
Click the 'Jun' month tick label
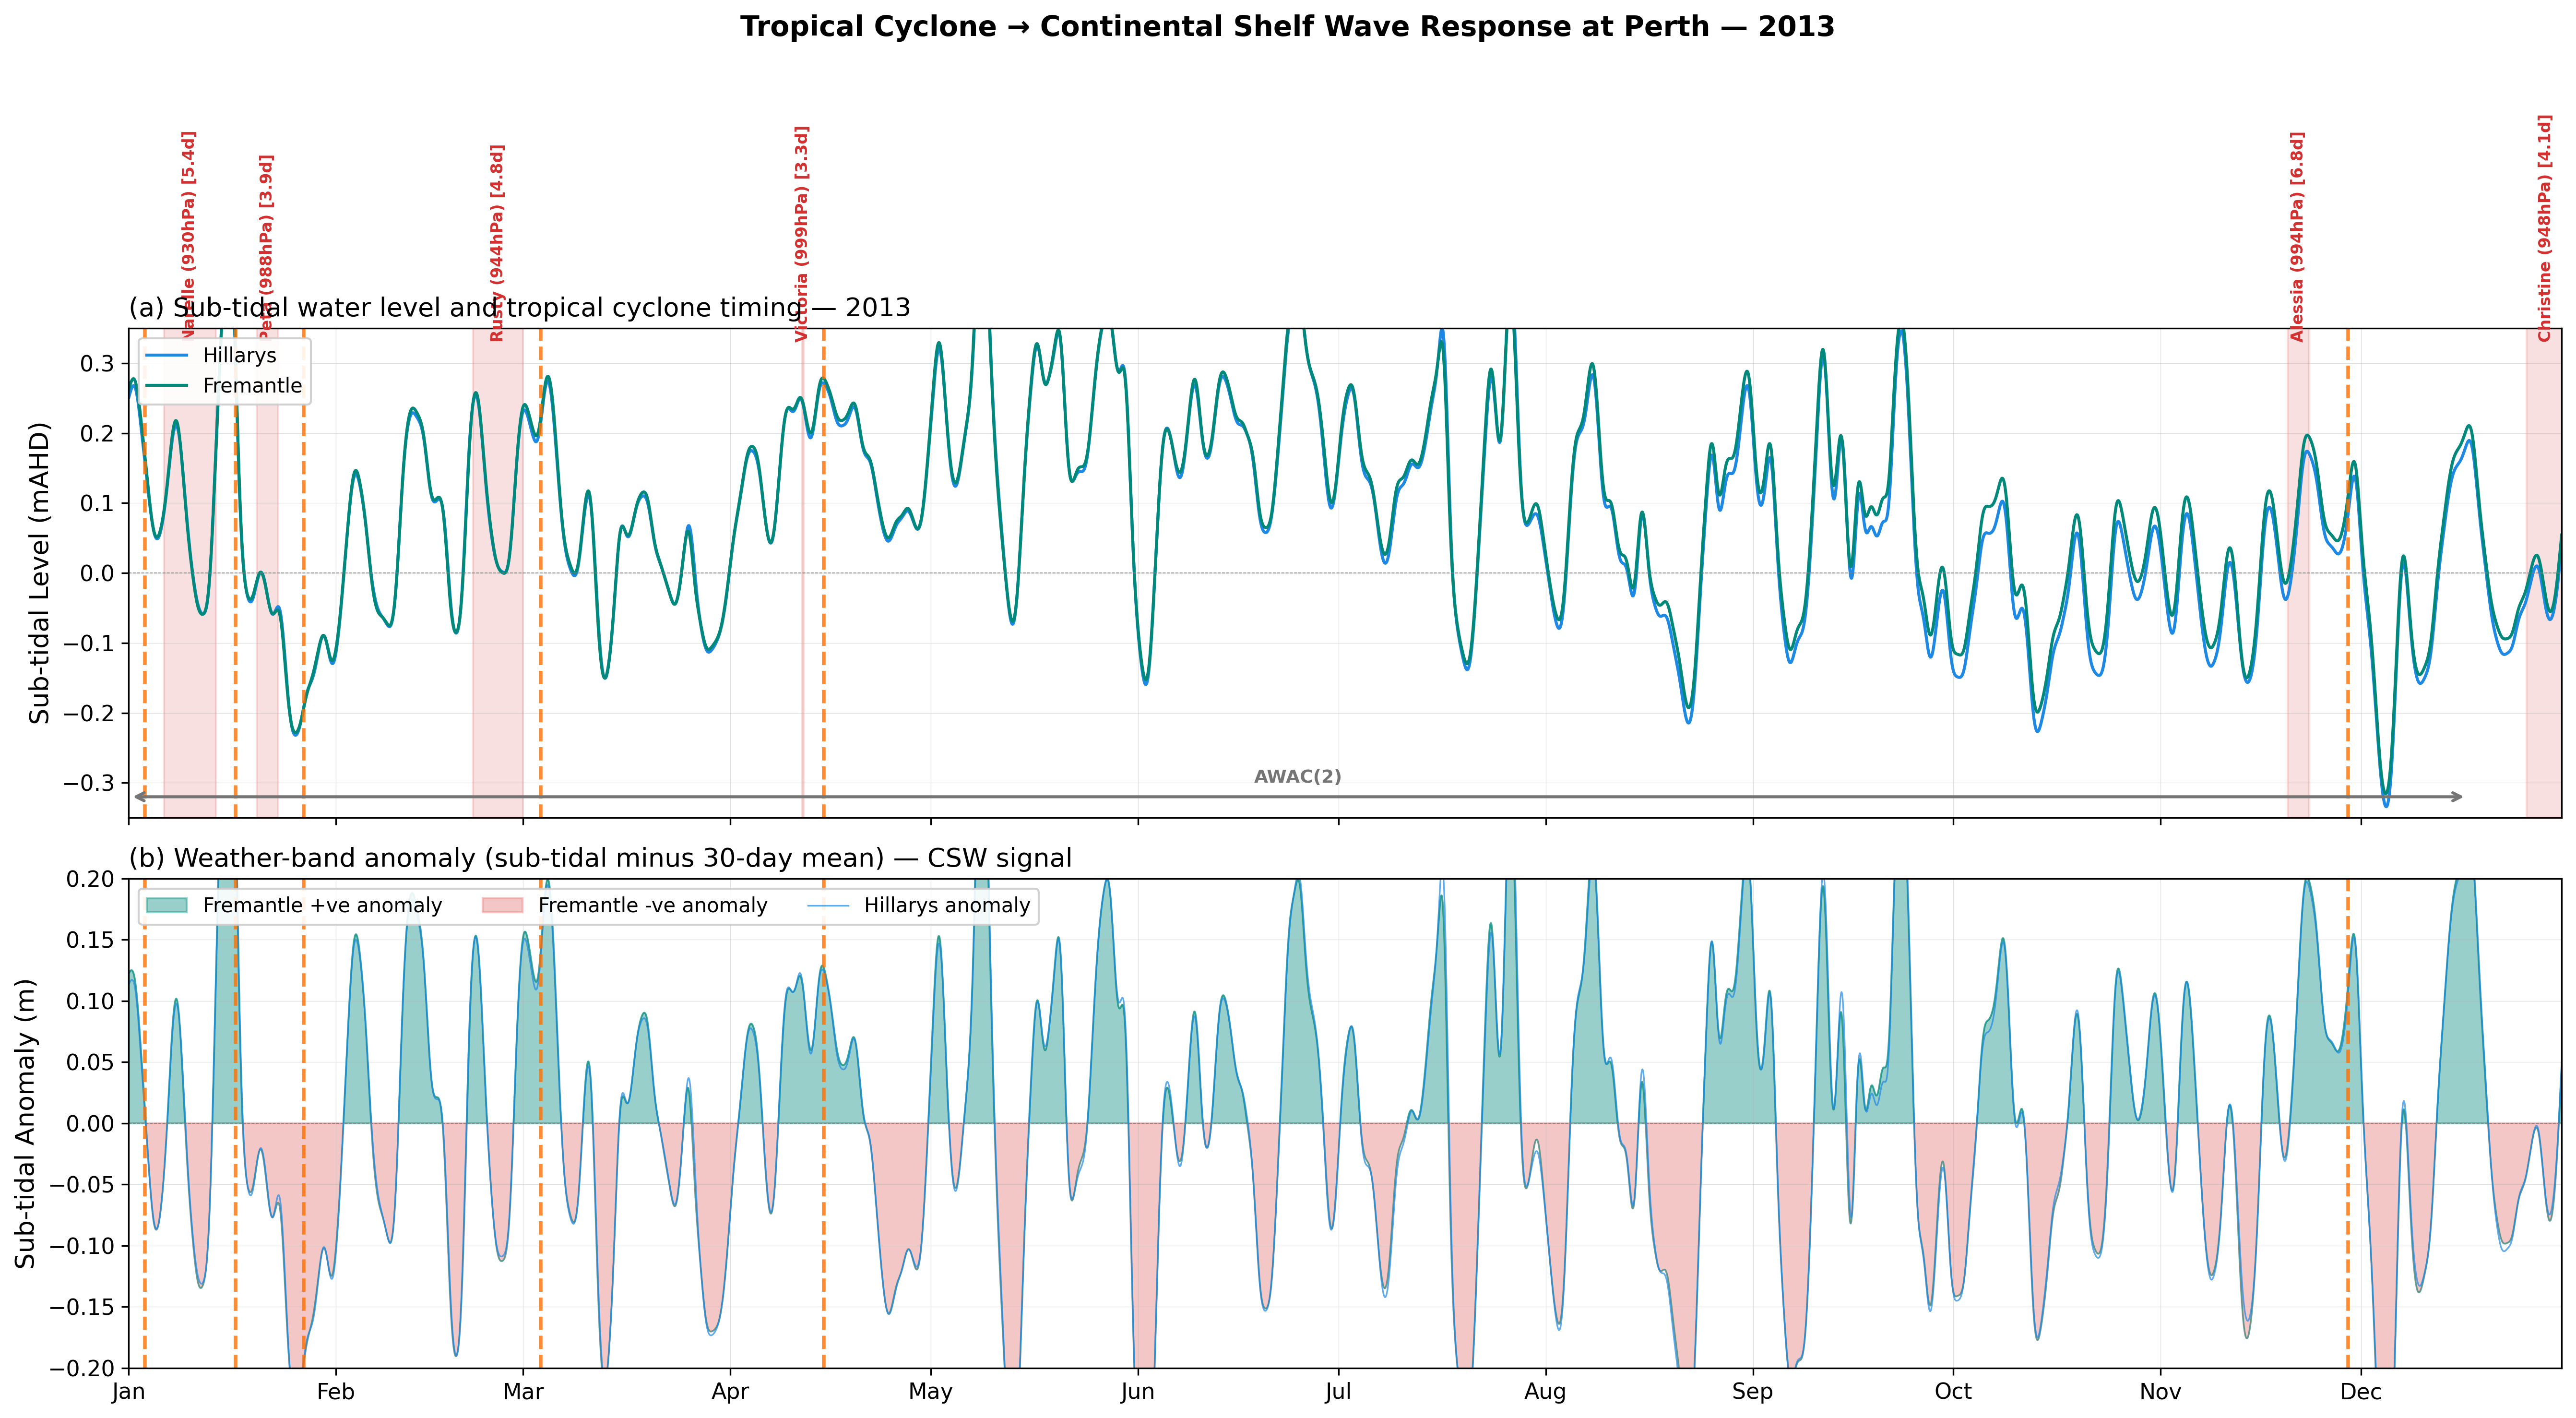pos(1138,1392)
